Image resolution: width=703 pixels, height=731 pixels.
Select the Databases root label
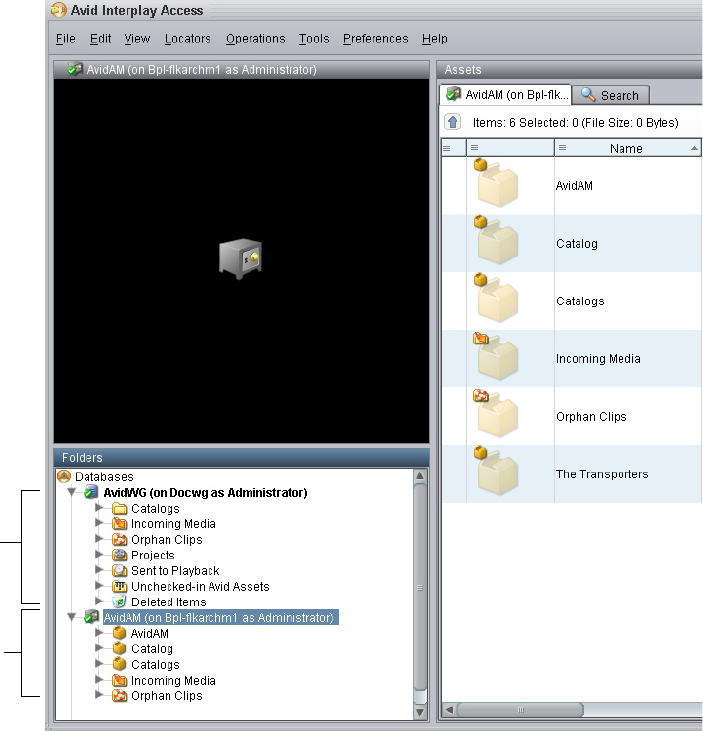click(x=104, y=476)
